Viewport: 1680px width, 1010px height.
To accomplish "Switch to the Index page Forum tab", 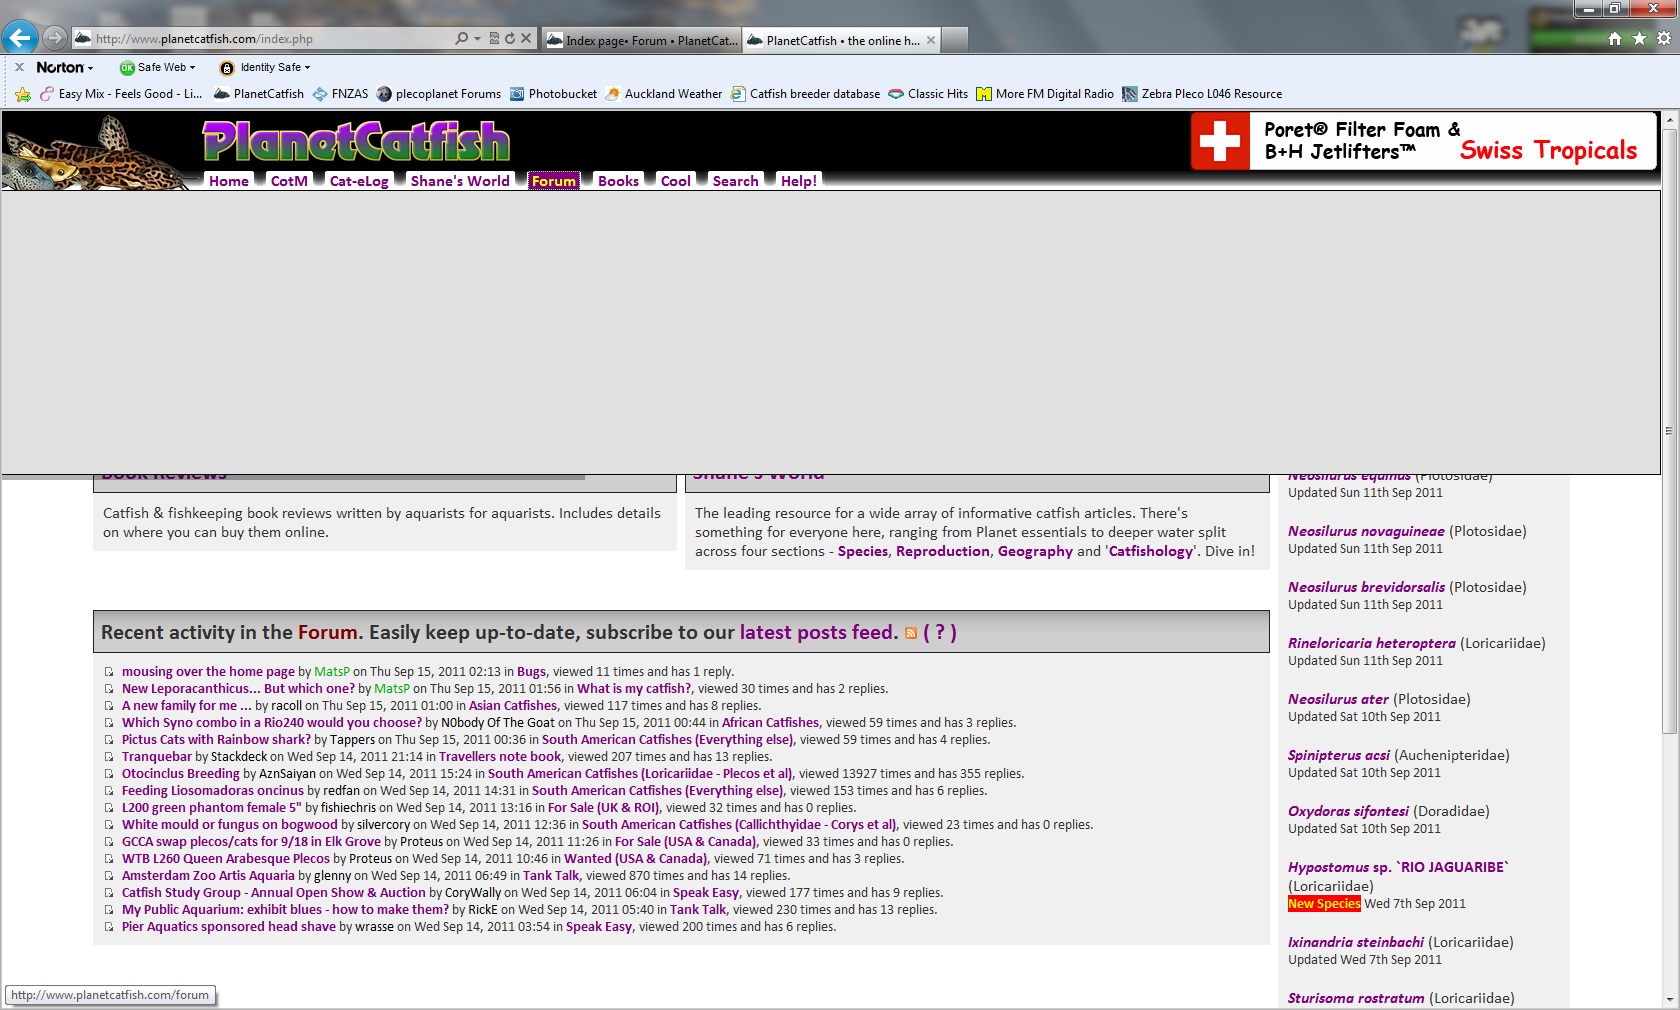I will click(641, 40).
